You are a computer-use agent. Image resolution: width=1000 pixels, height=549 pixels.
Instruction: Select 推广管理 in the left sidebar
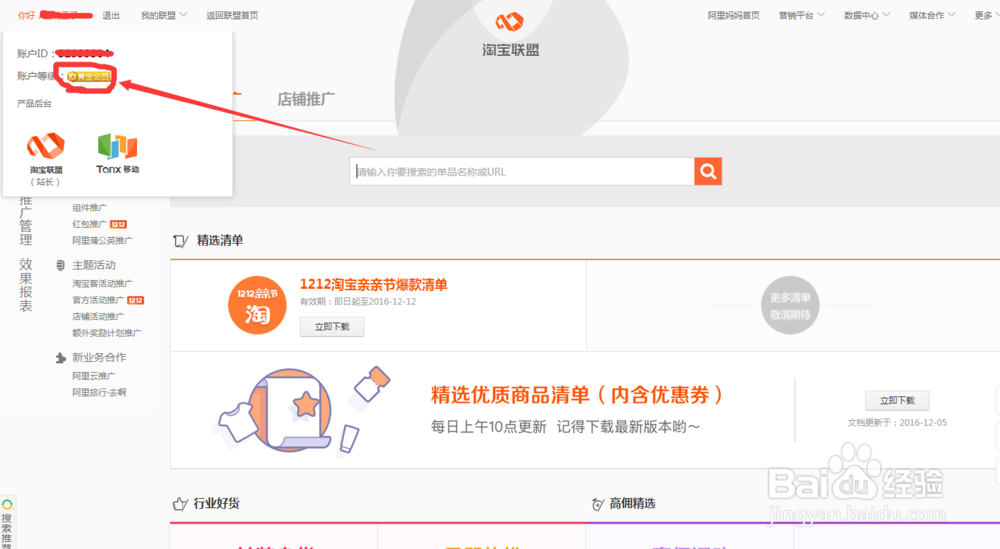[26, 223]
